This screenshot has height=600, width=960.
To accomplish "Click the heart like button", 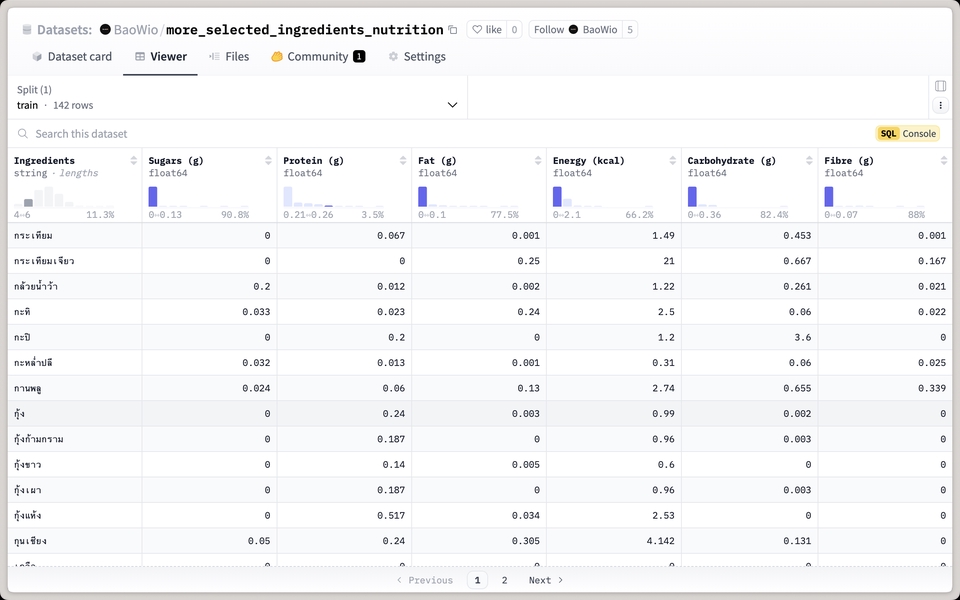I will 487,29.
